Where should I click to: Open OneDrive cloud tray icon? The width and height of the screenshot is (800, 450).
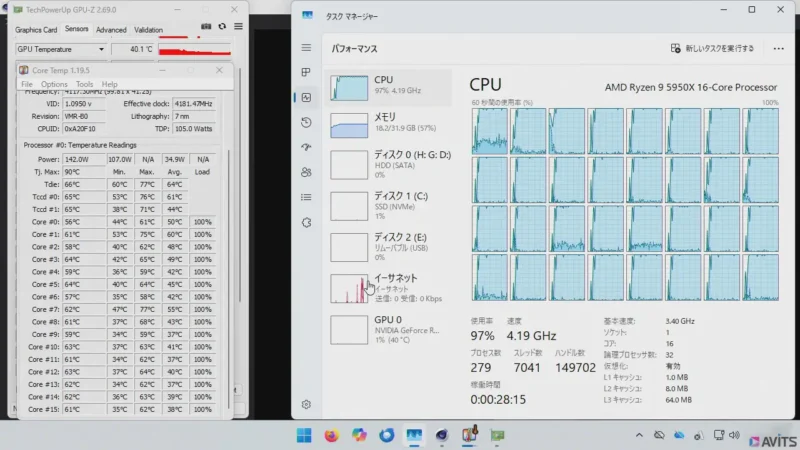(x=679, y=435)
